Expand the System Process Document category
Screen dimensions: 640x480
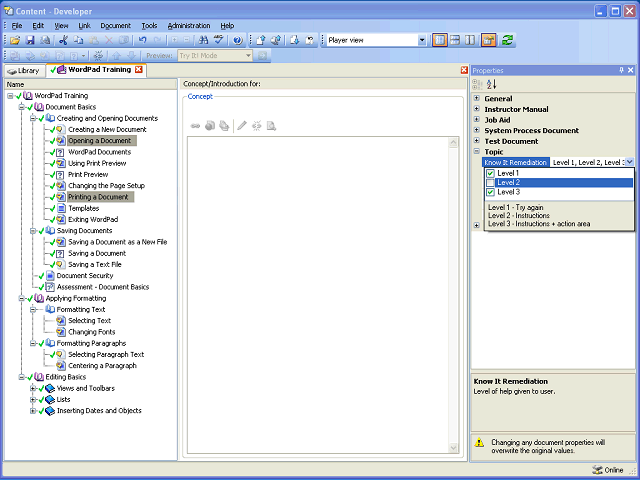476,130
